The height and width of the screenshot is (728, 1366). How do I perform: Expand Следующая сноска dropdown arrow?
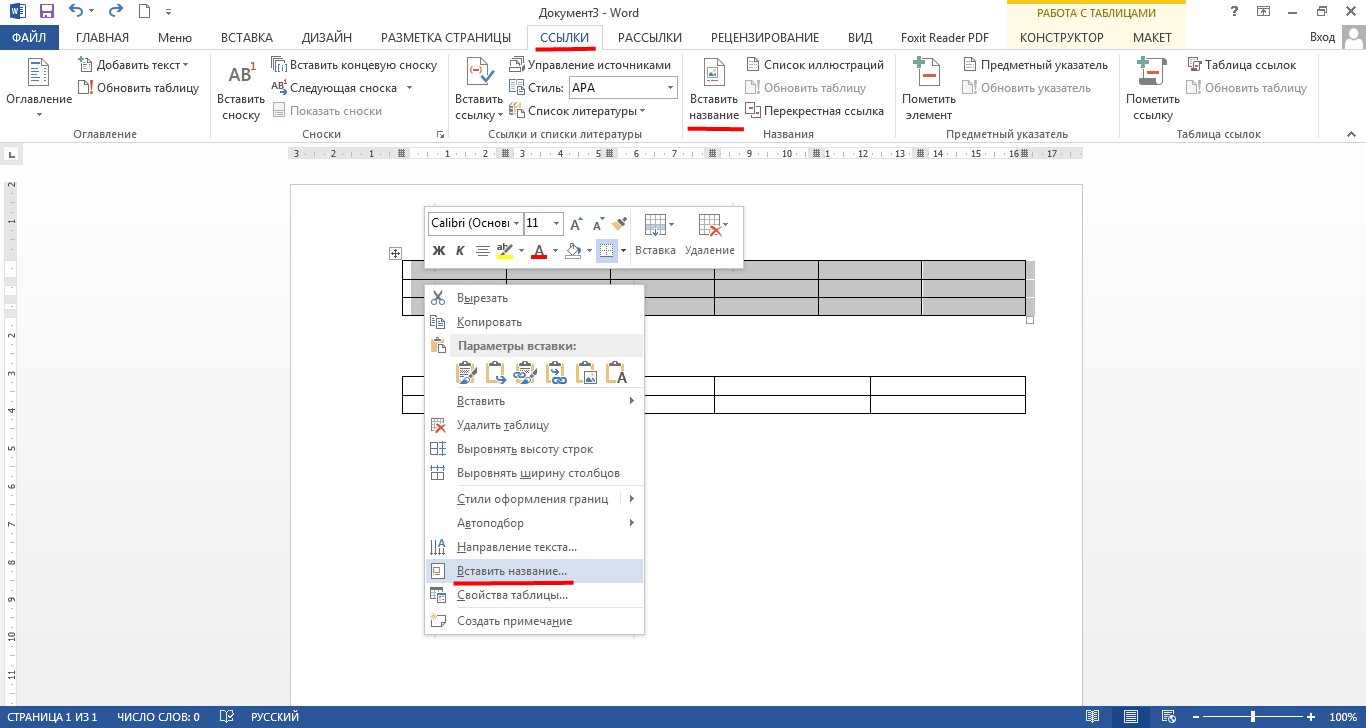pyautogui.click(x=409, y=88)
